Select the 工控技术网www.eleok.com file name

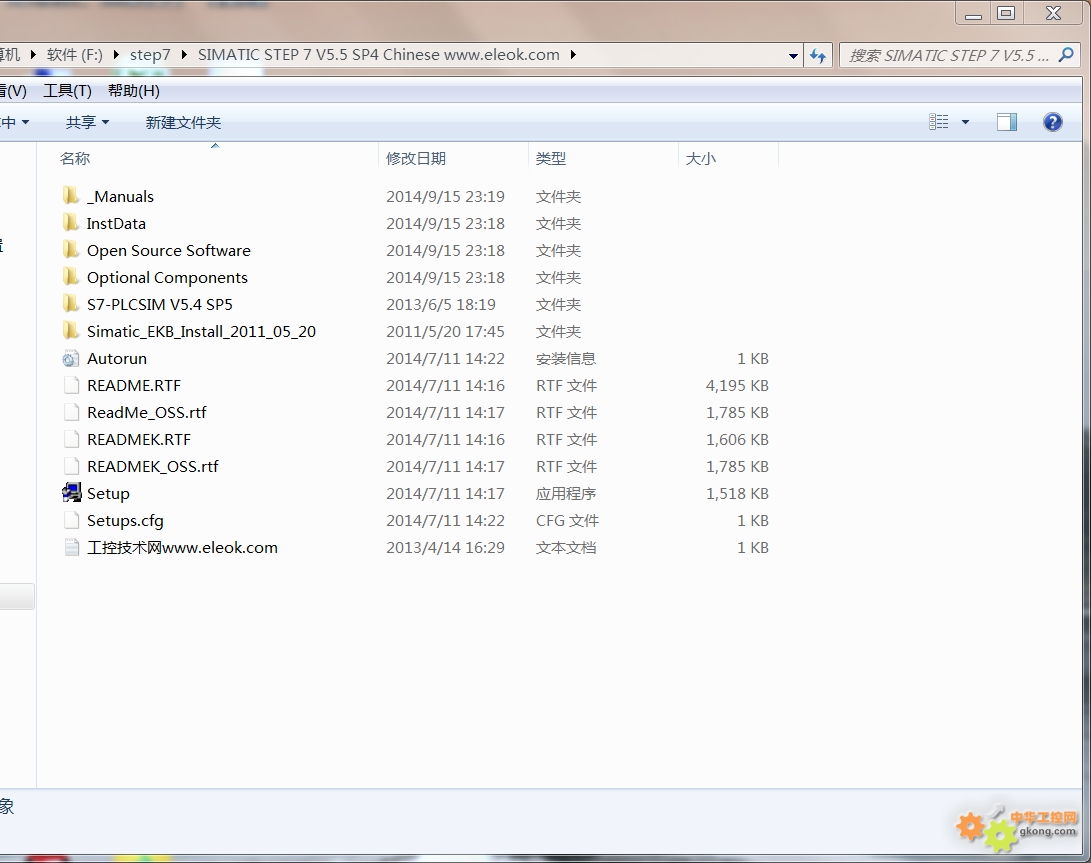[x=182, y=548]
